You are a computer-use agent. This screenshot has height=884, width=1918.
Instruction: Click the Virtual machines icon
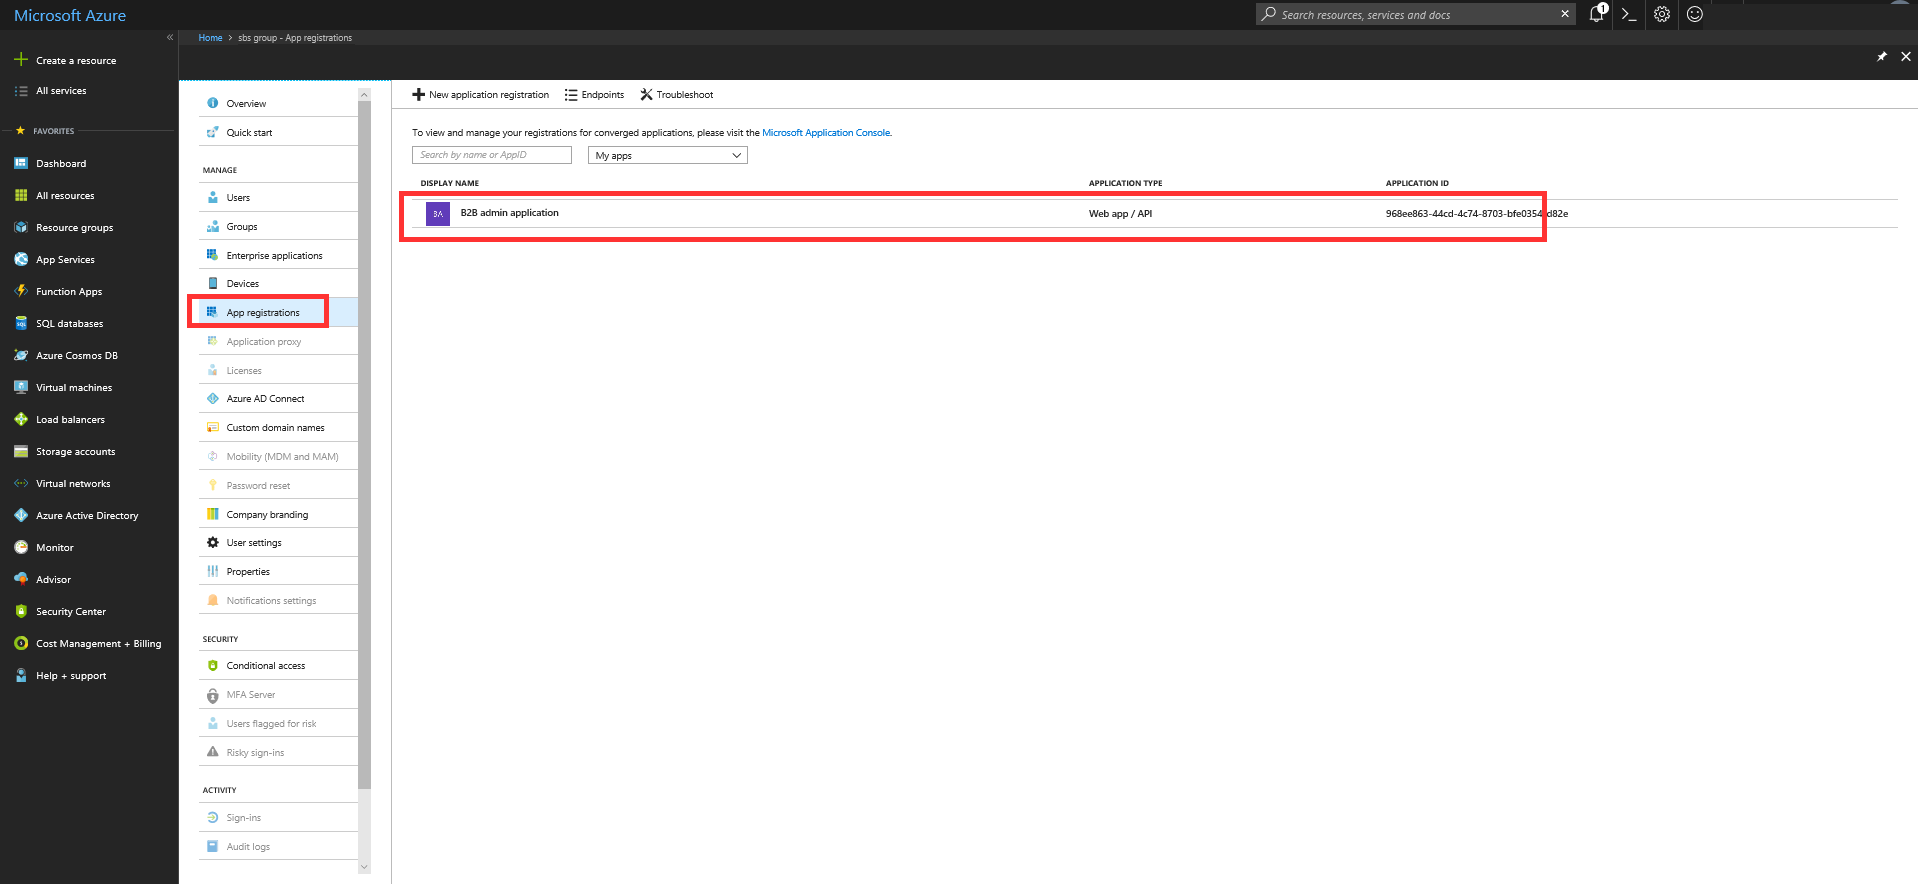coord(21,388)
